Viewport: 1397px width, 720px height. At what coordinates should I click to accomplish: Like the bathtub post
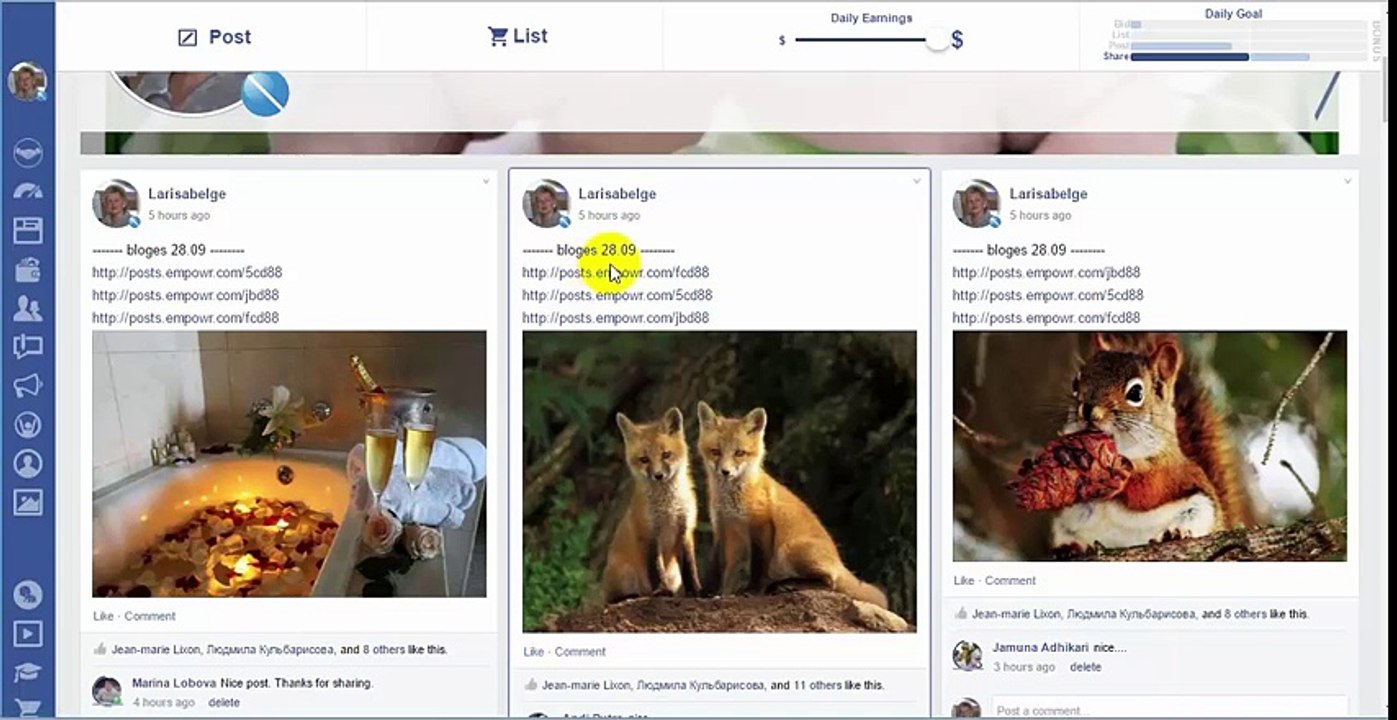pyautogui.click(x=103, y=616)
